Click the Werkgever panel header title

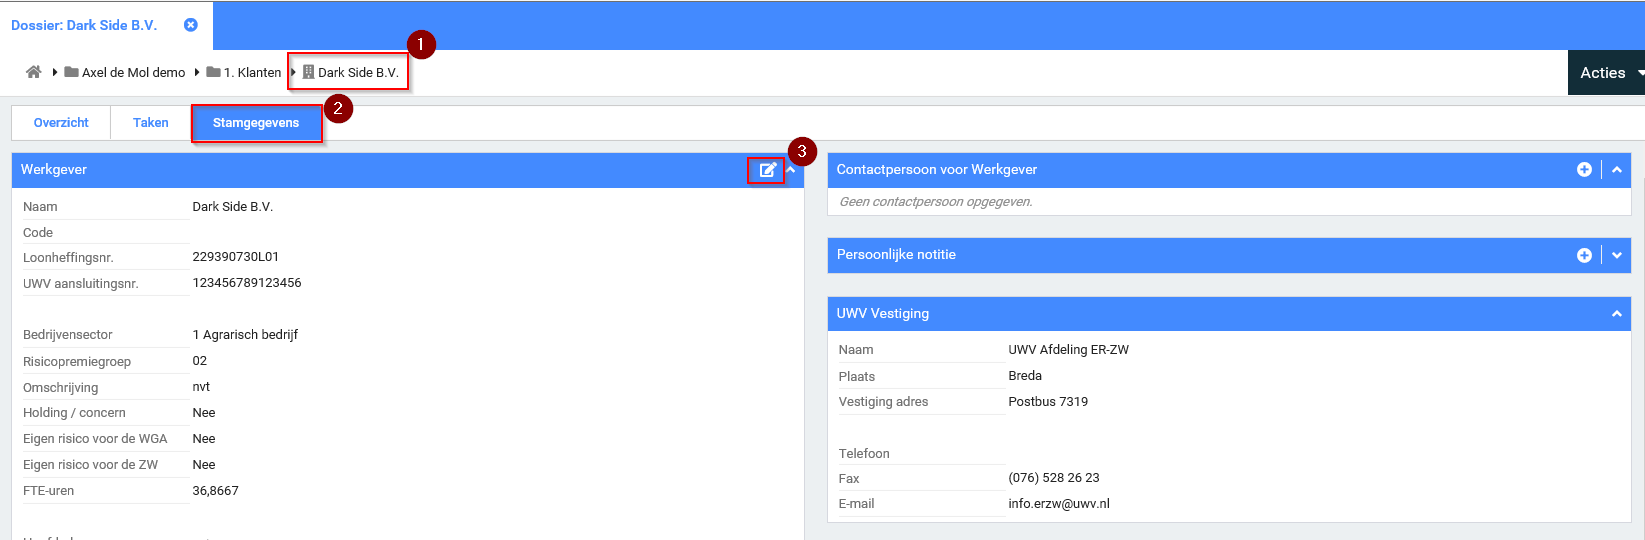tap(54, 170)
